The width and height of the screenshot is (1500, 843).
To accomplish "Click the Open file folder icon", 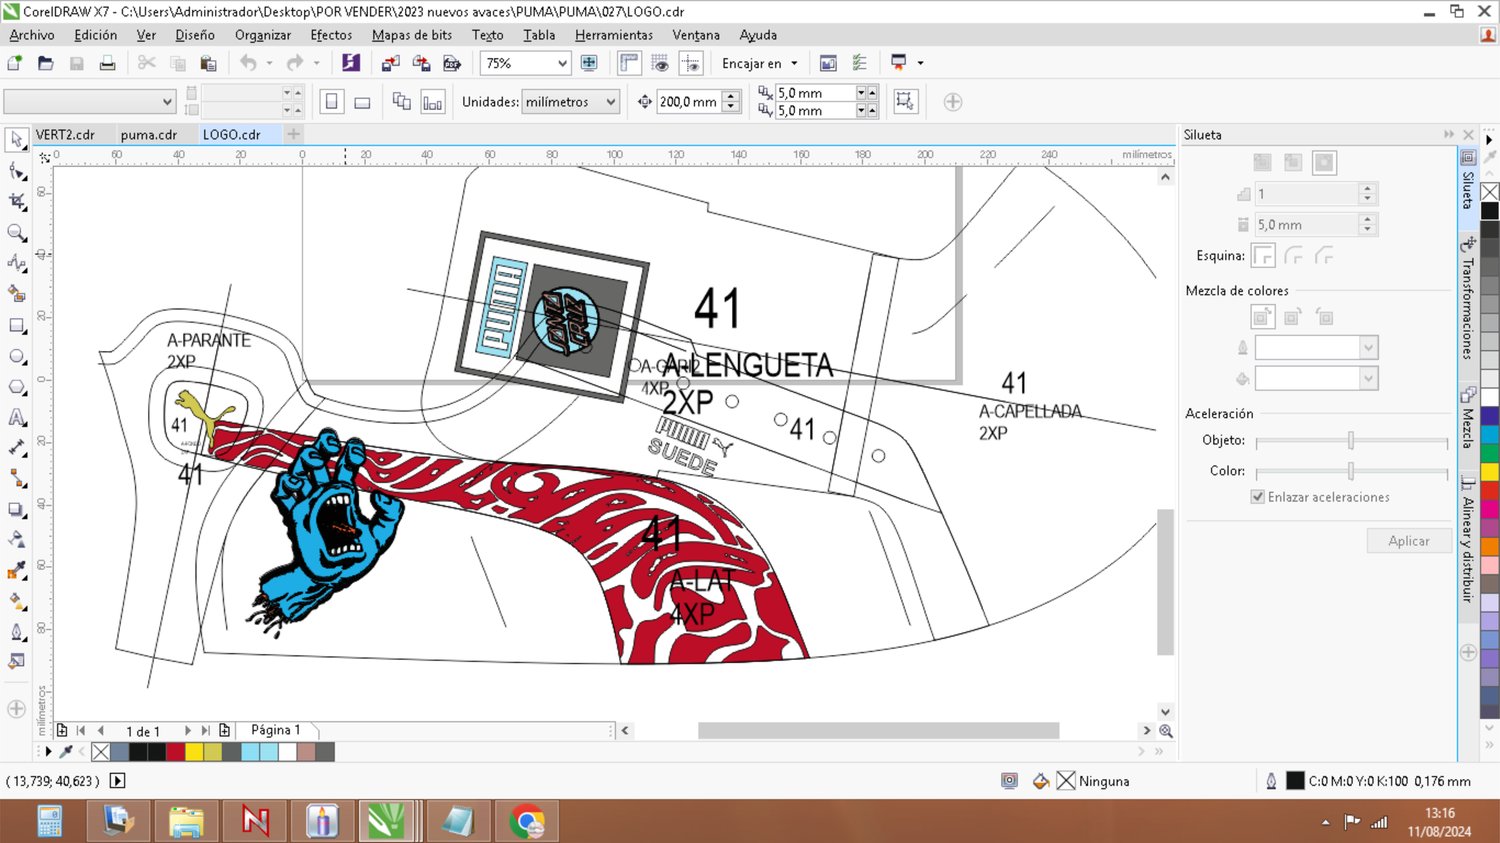I will [x=45, y=63].
